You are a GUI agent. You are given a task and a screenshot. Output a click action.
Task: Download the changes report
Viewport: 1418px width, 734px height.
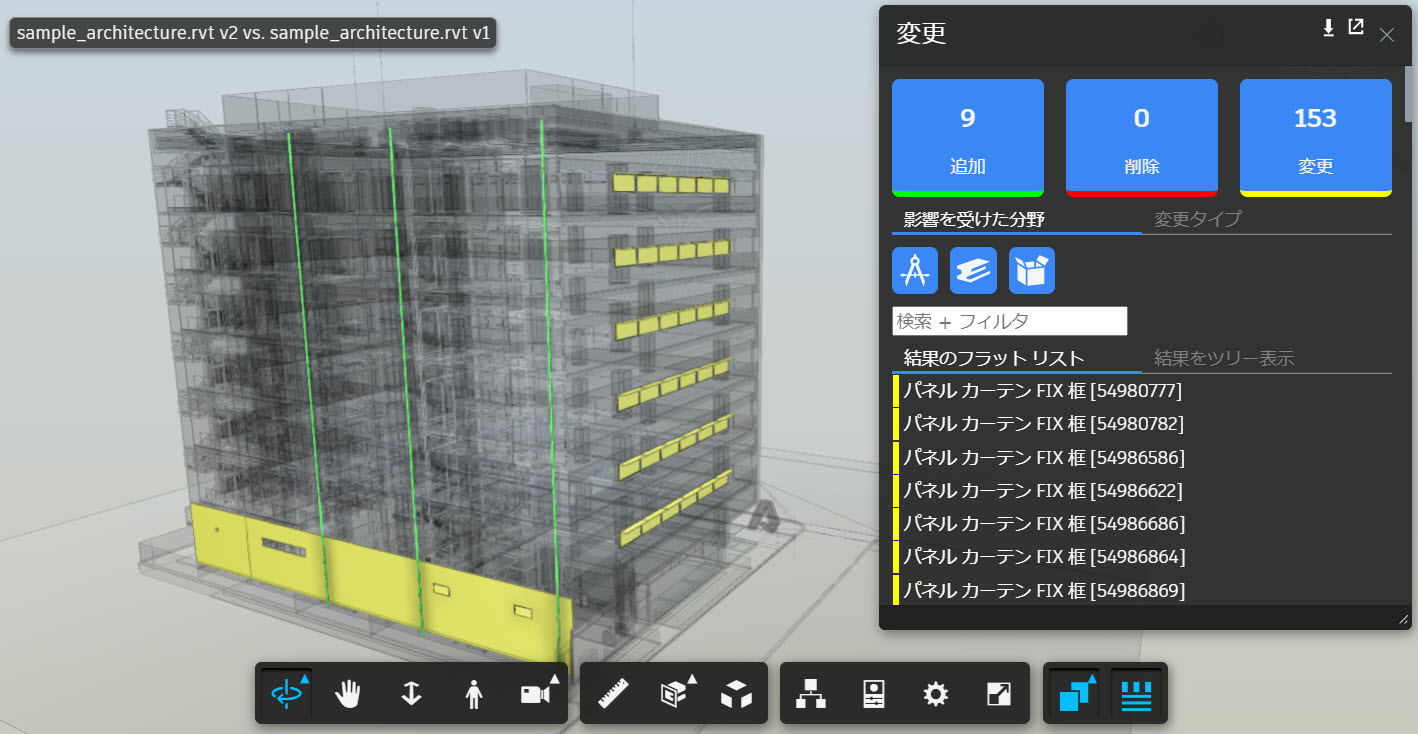coord(1328,28)
